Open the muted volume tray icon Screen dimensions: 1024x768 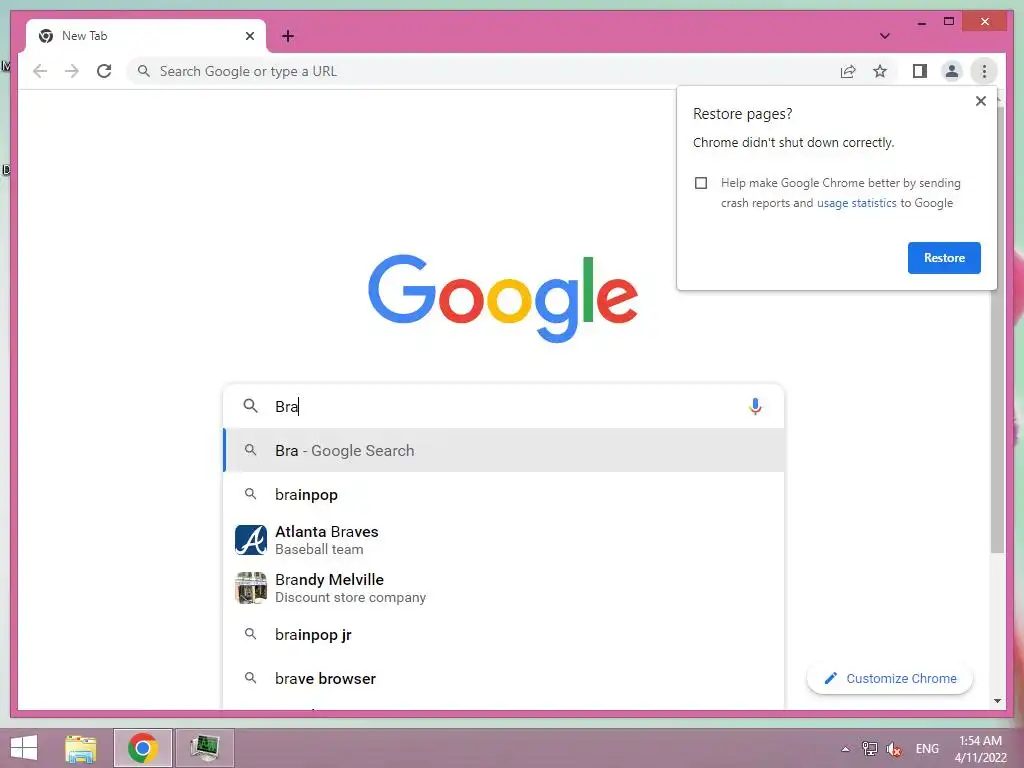pos(894,749)
